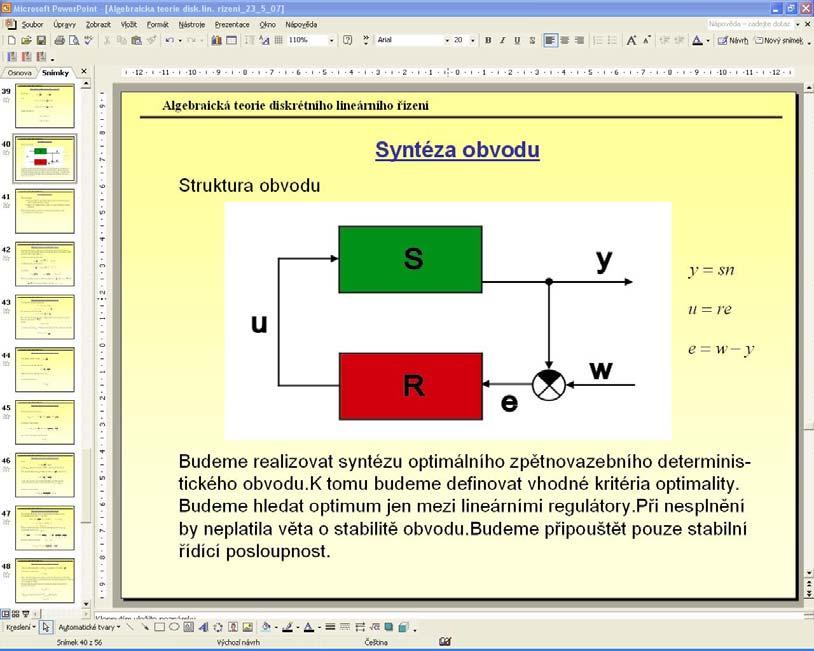Click the Print icon
Screen dimensions: 814x651
[x=60, y=40]
